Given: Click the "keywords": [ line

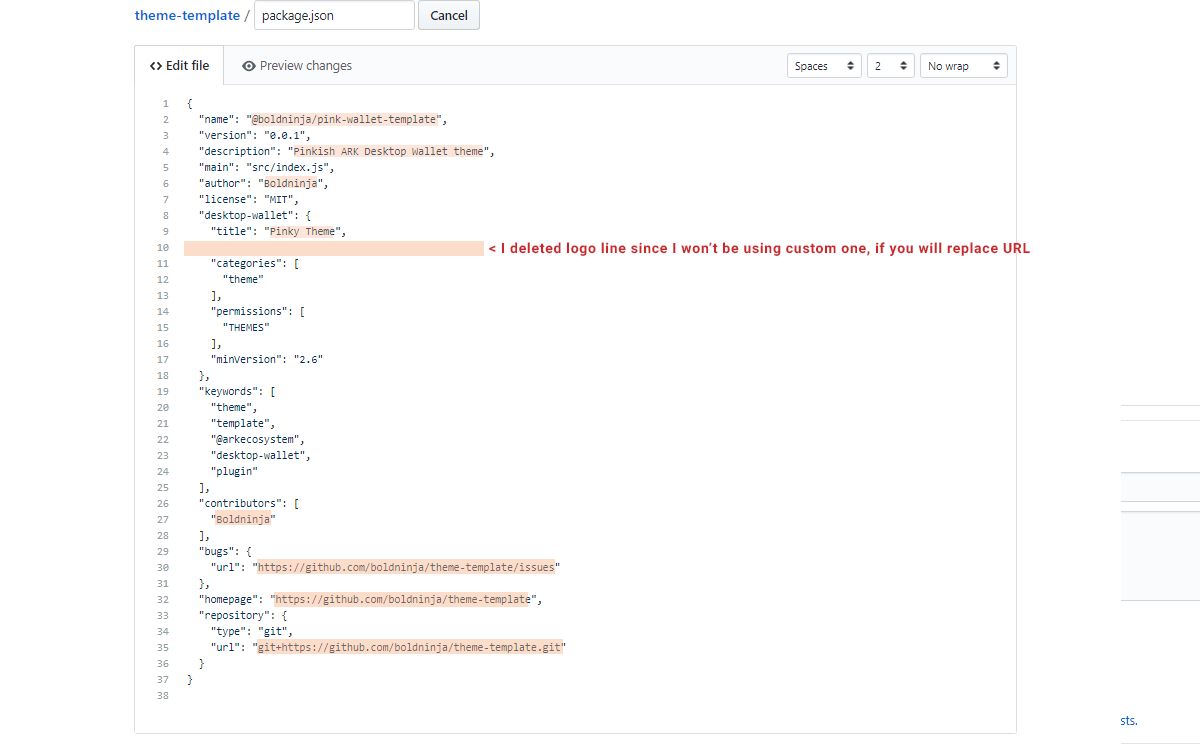Looking at the screenshot, I should coord(236,391).
